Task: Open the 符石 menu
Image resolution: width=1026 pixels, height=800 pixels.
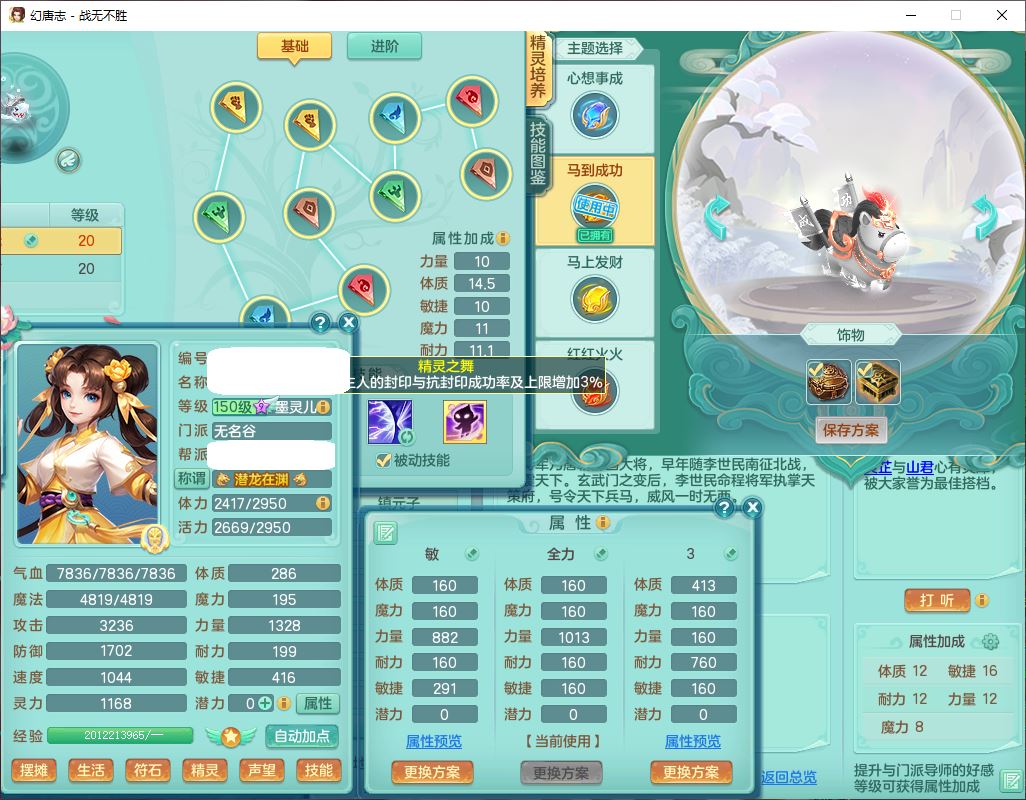Action: pos(148,771)
